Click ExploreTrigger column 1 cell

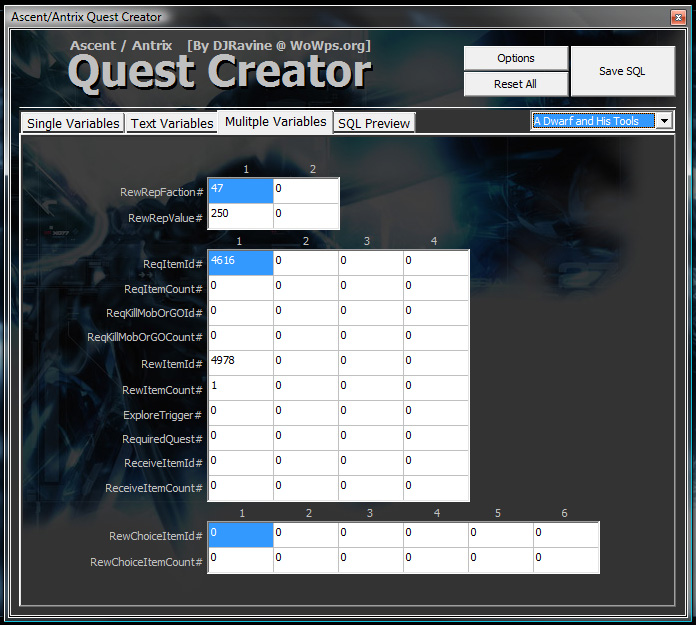(241, 413)
